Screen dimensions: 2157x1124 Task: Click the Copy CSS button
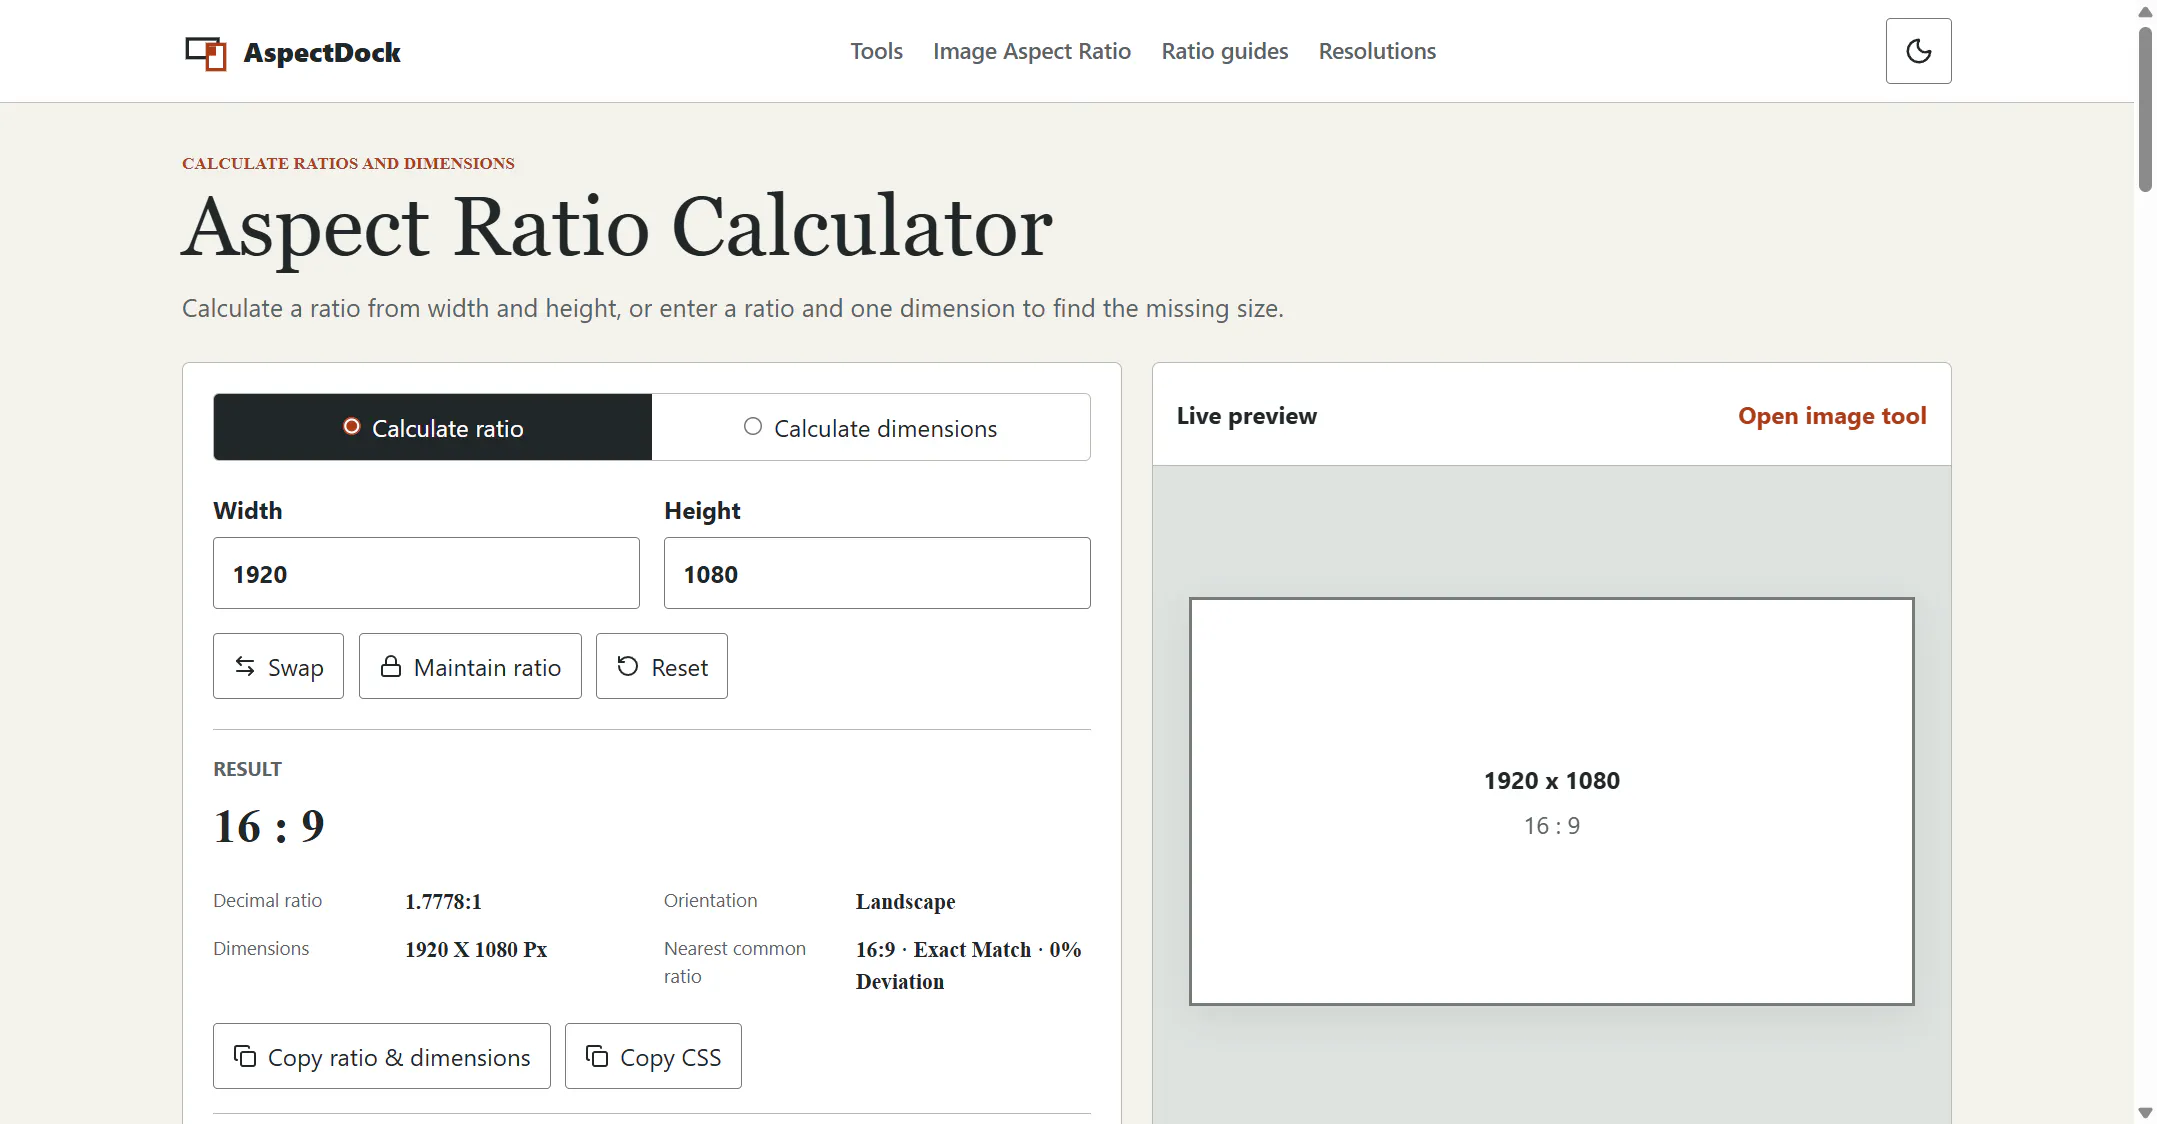pyautogui.click(x=653, y=1056)
